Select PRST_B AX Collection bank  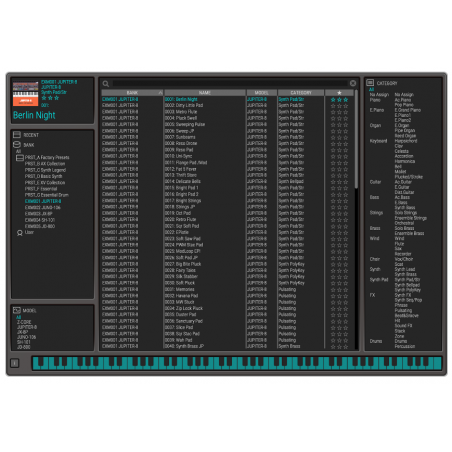[45, 164]
